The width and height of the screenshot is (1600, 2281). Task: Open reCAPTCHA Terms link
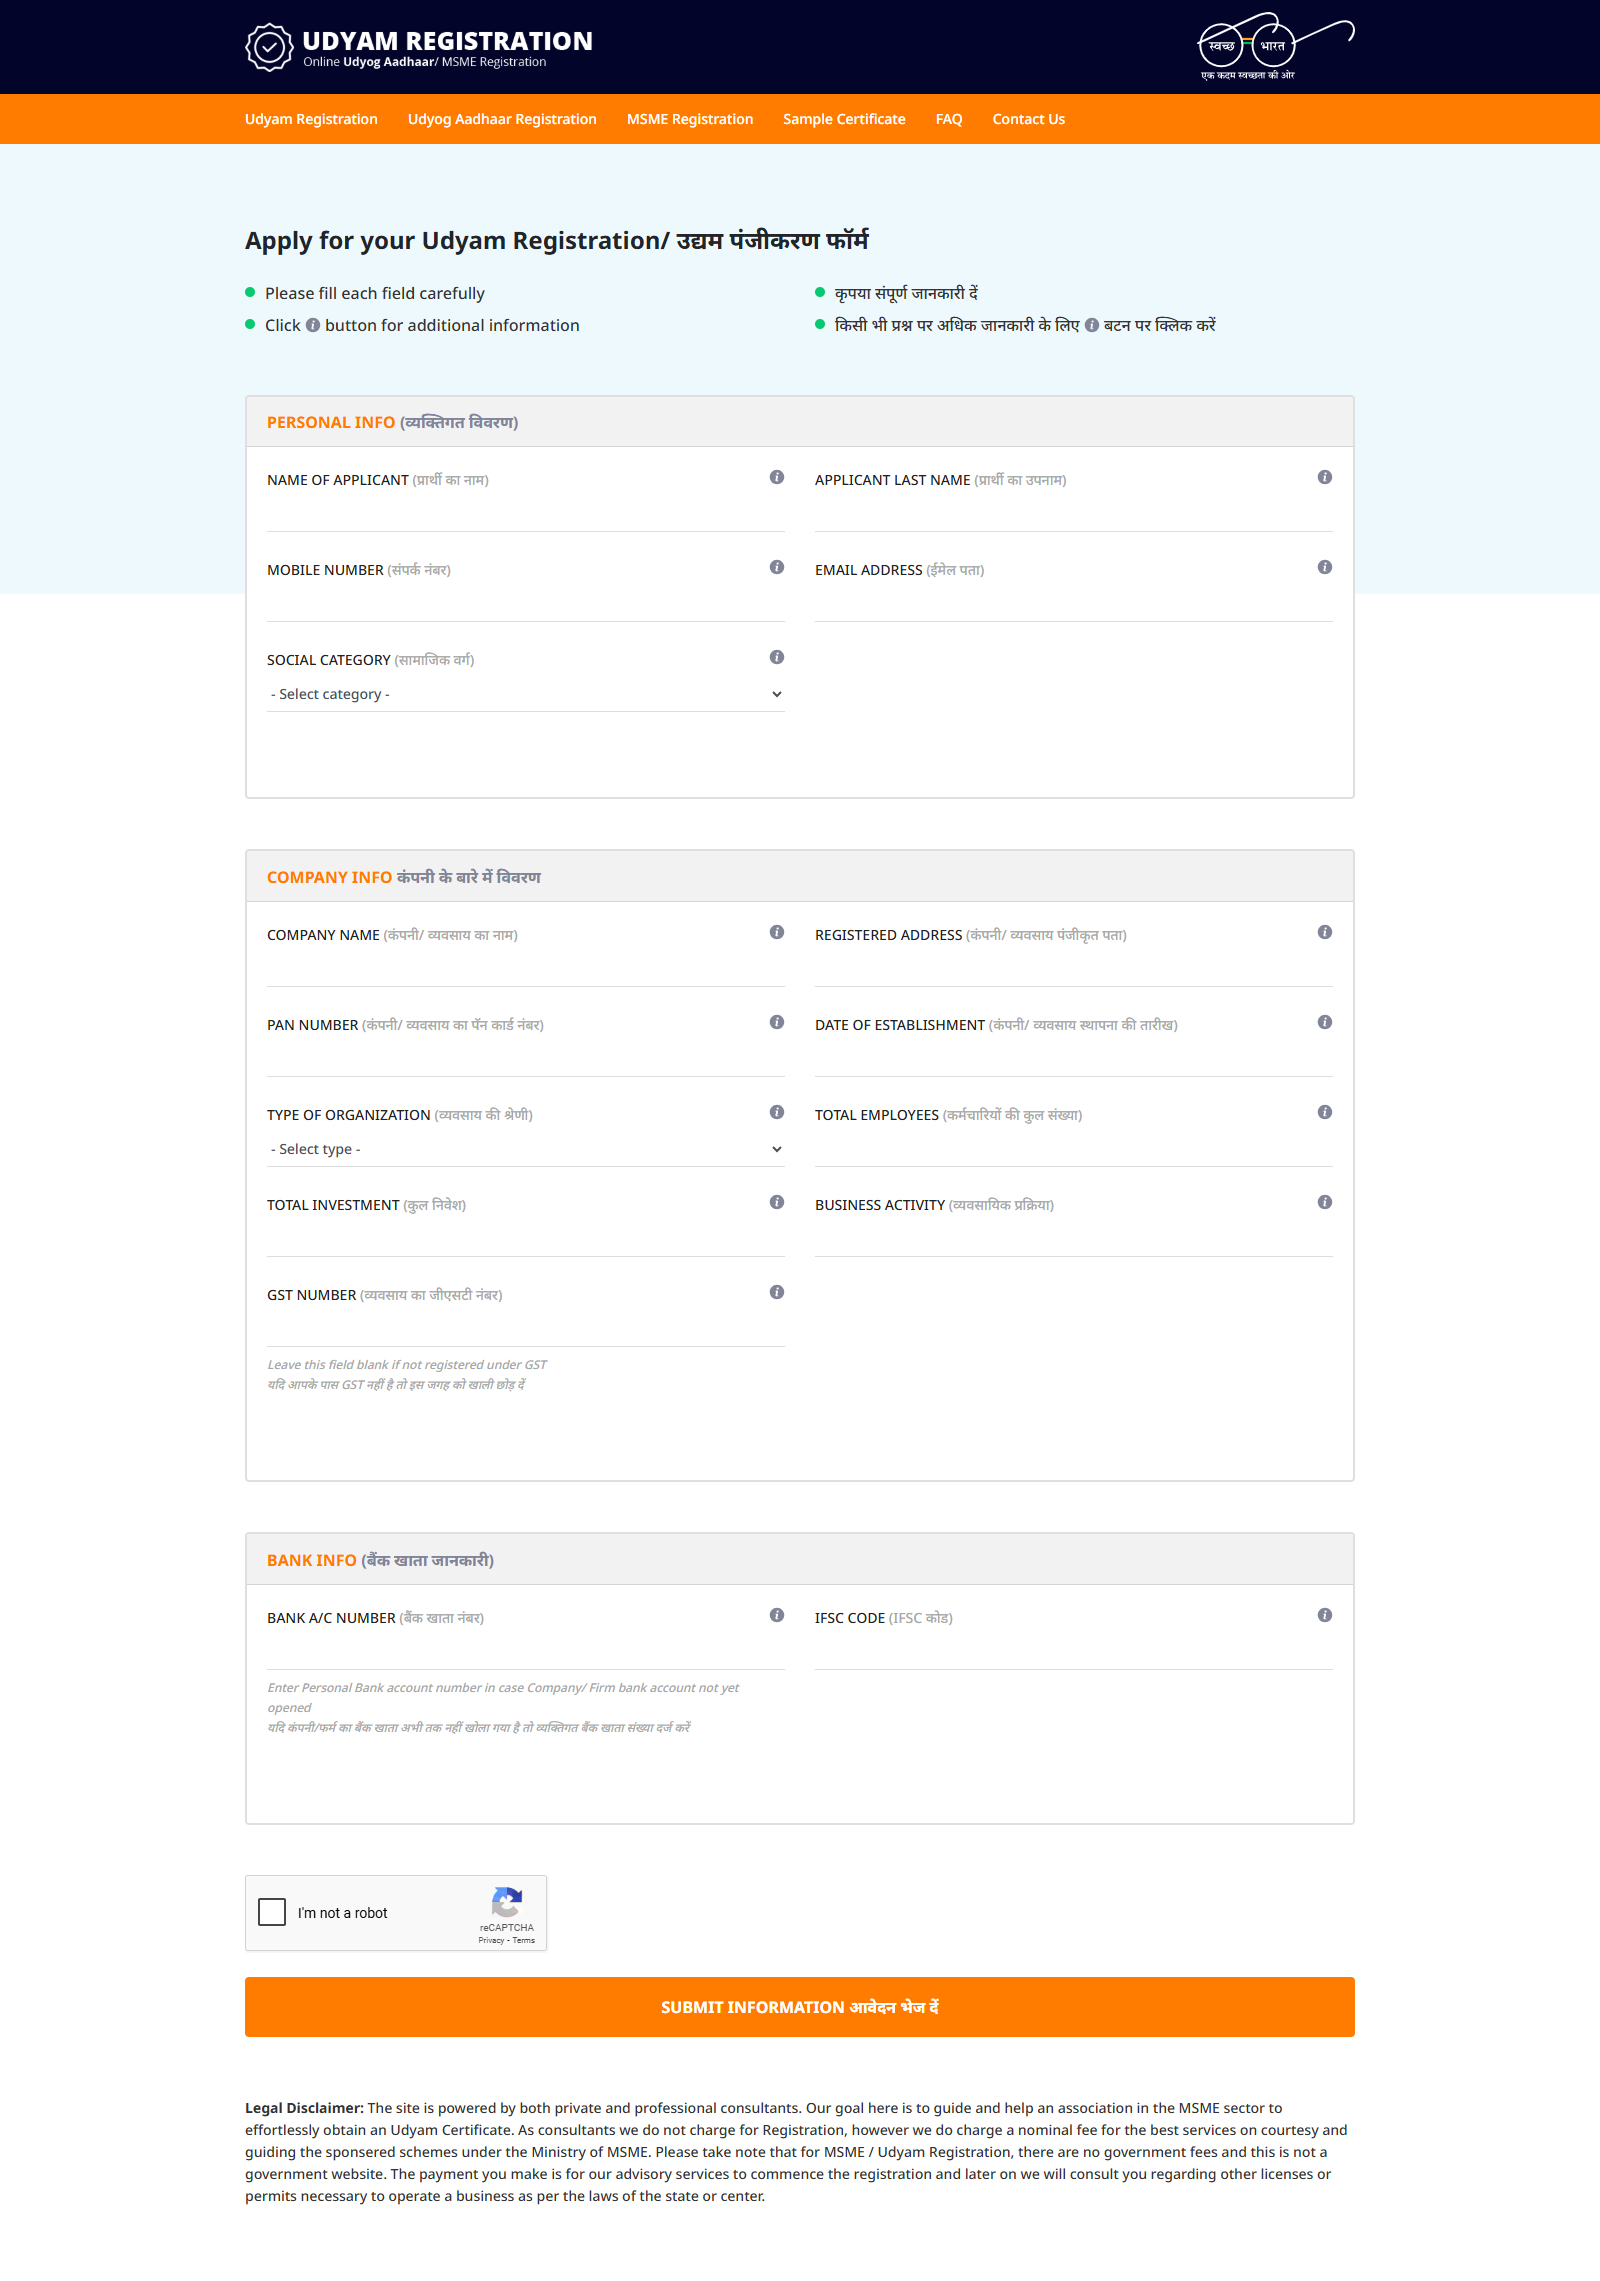pos(524,1940)
